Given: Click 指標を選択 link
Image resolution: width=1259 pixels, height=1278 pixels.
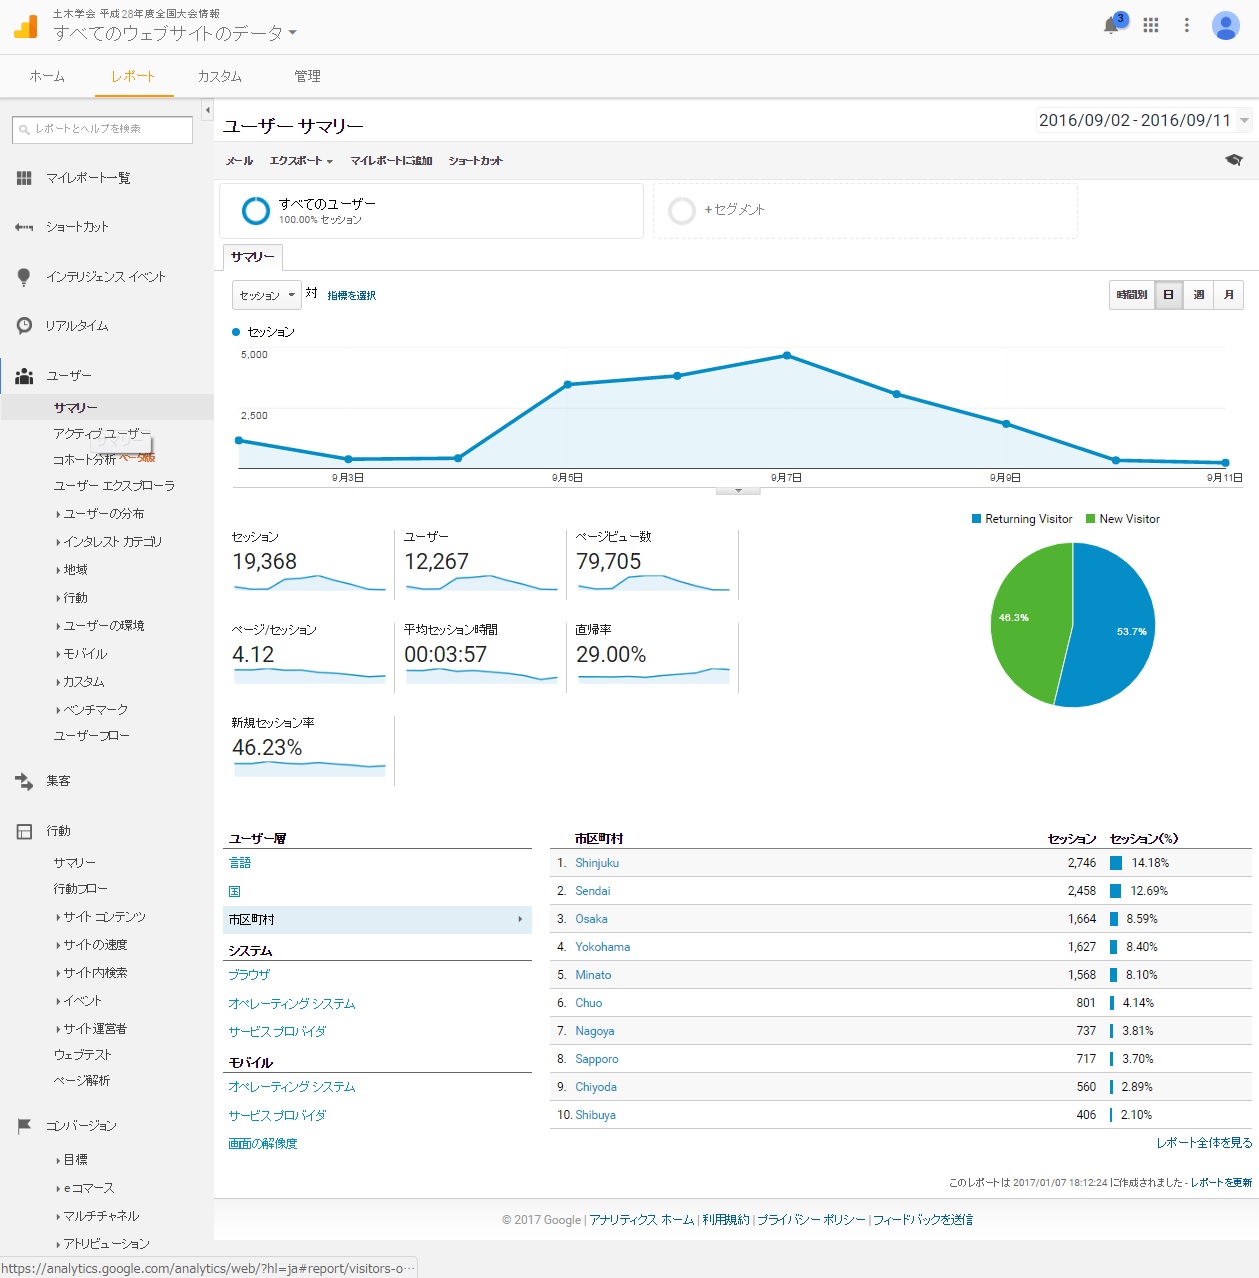Looking at the screenshot, I should tap(352, 296).
